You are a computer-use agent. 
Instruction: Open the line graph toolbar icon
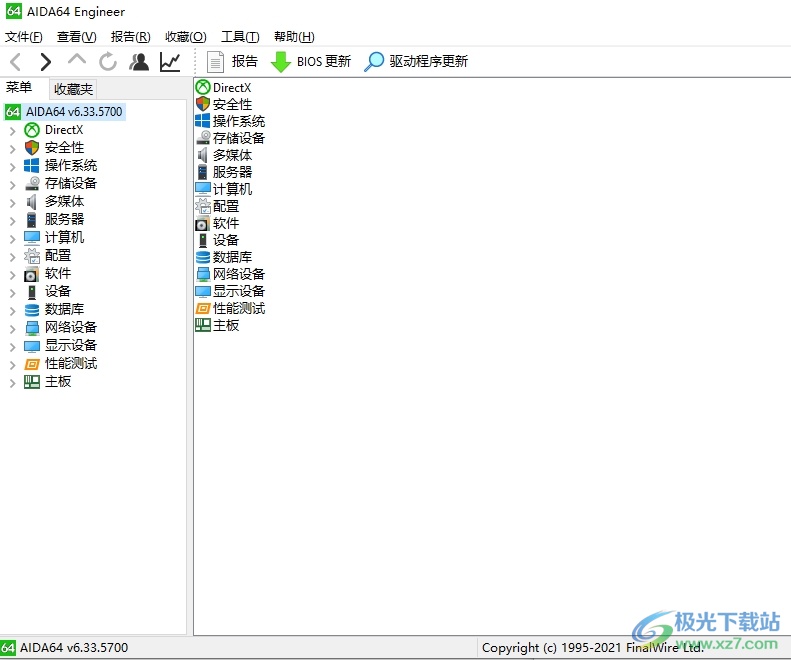[170, 62]
